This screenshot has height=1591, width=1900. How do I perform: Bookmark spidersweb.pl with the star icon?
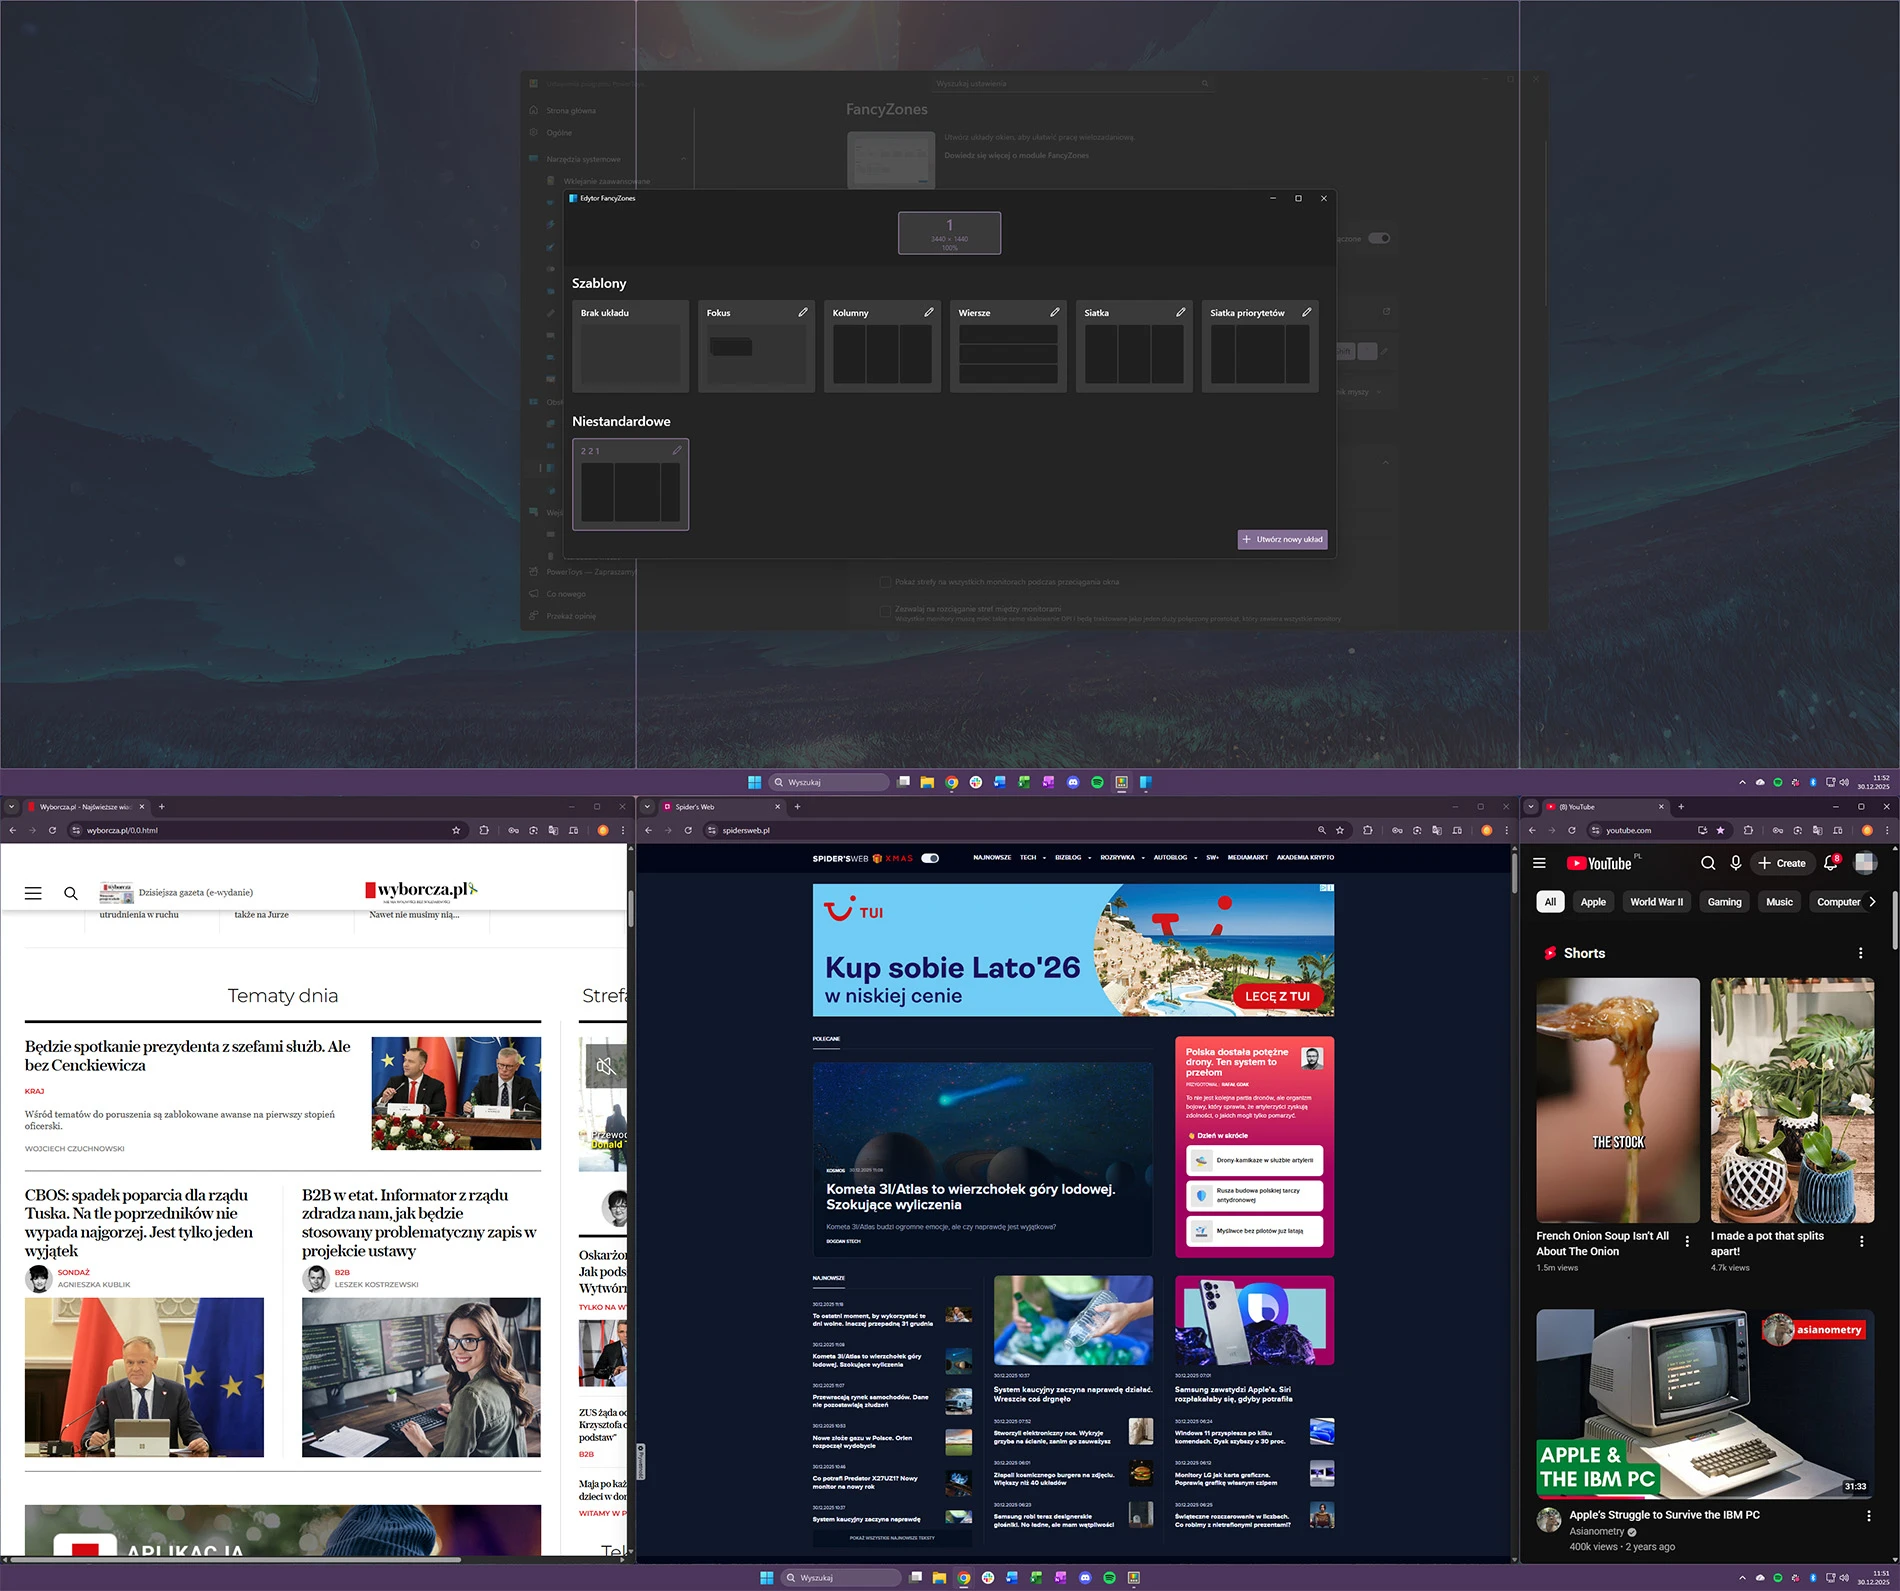1340,830
